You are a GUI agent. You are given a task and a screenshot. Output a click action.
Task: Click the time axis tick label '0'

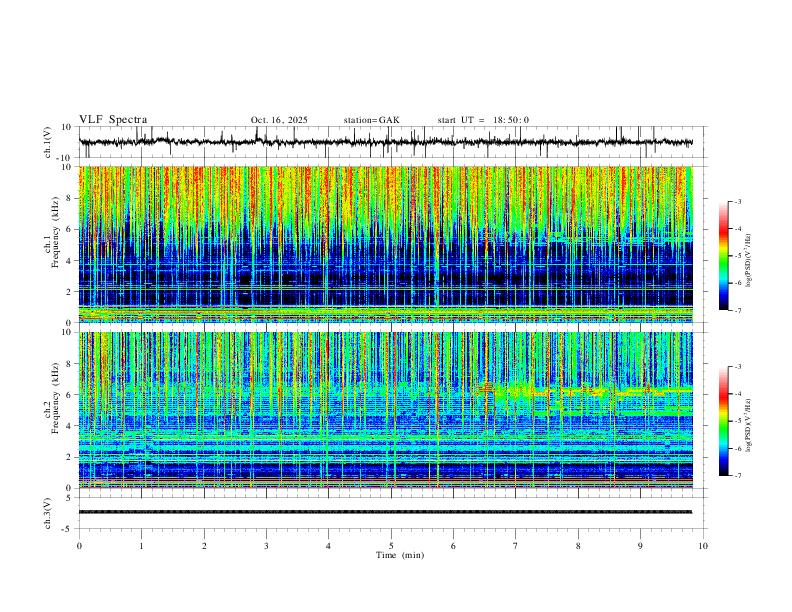click(79, 546)
